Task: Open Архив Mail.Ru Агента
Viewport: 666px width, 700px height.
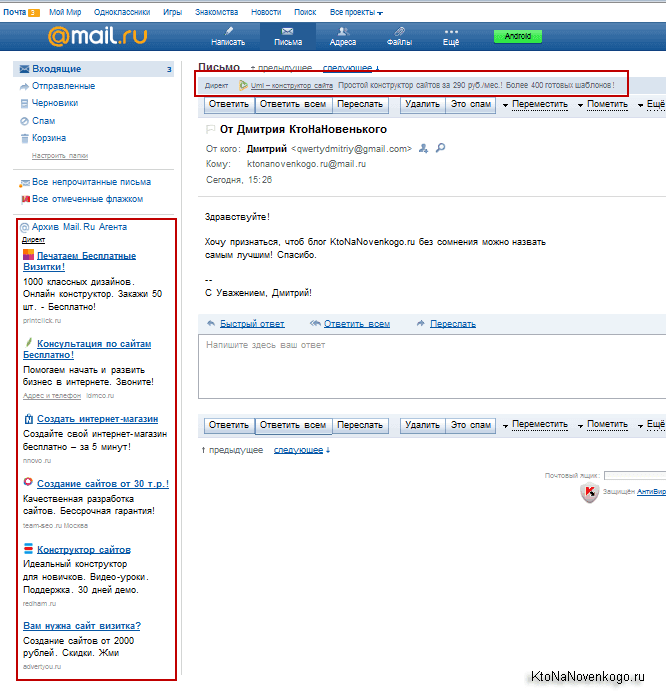Action: tap(79, 227)
